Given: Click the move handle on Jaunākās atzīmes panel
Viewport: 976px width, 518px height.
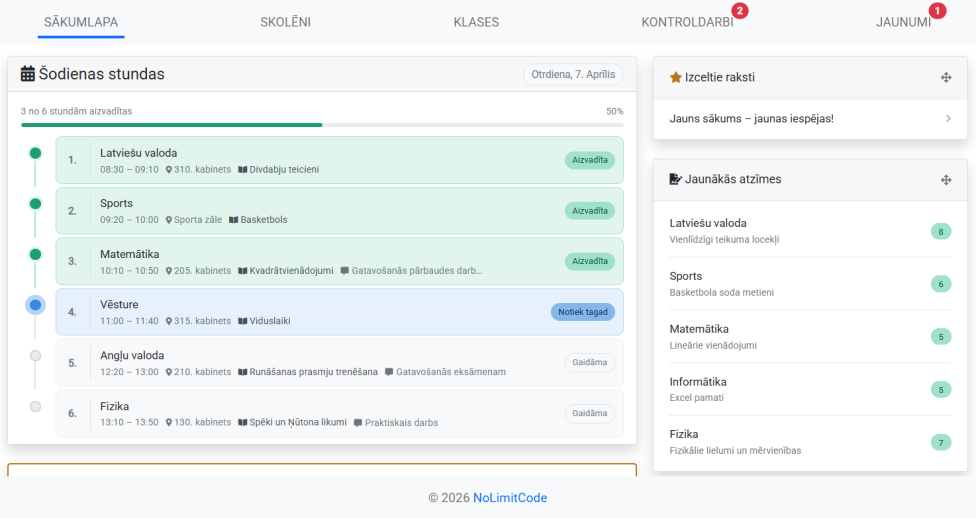Looking at the screenshot, I should 946,179.
